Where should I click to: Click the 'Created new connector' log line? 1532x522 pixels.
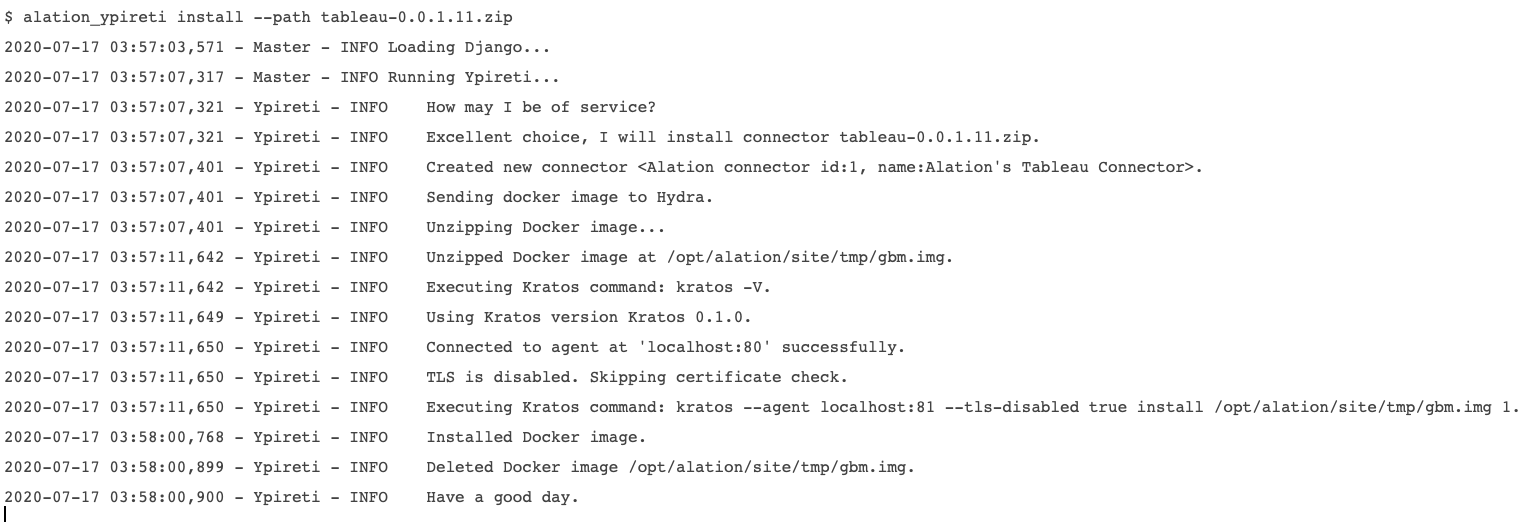point(603,167)
